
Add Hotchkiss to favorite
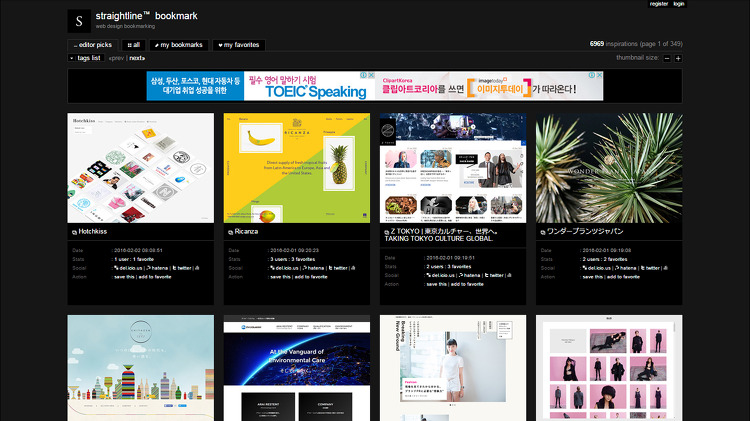click(x=155, y=277)
